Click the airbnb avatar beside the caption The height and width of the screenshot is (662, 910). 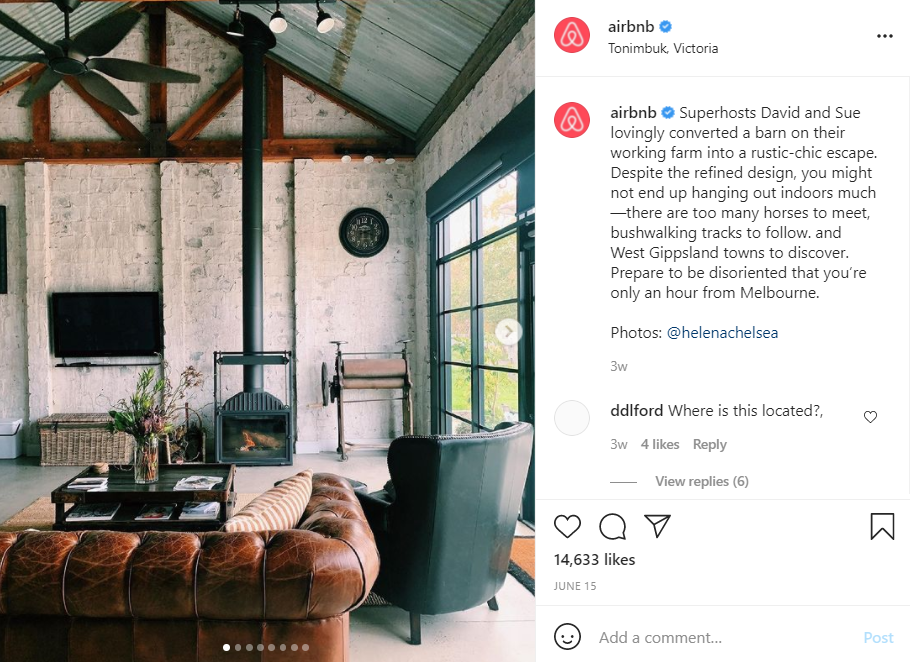tap(572, 120)
